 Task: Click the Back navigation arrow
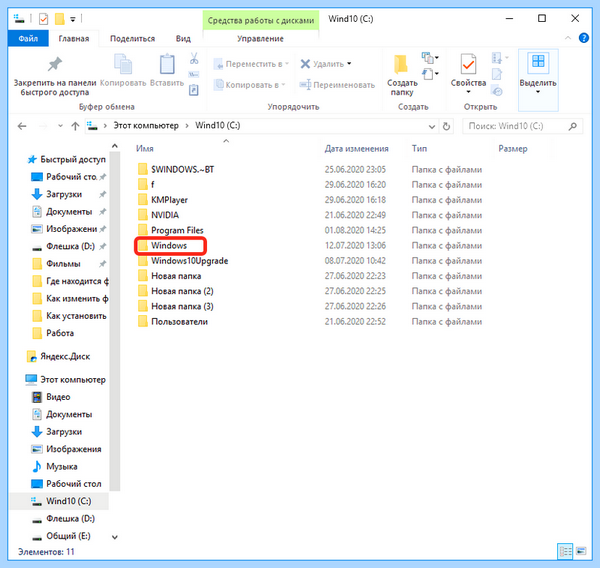click(22, 126)
